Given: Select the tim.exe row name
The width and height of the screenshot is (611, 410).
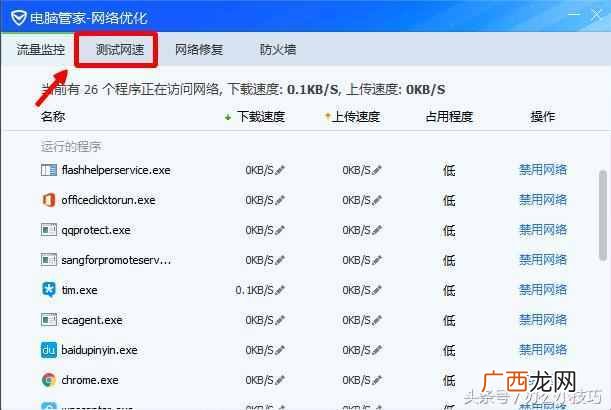Looking at the screenshot, I should (79, 290).
